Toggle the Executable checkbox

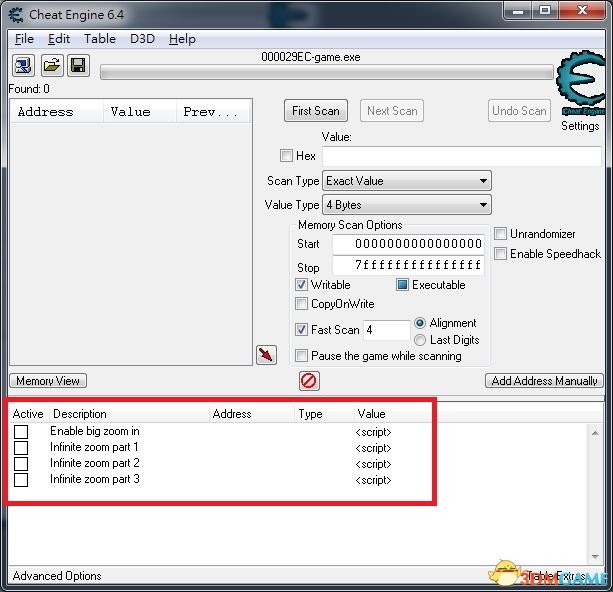pos(402,284)
